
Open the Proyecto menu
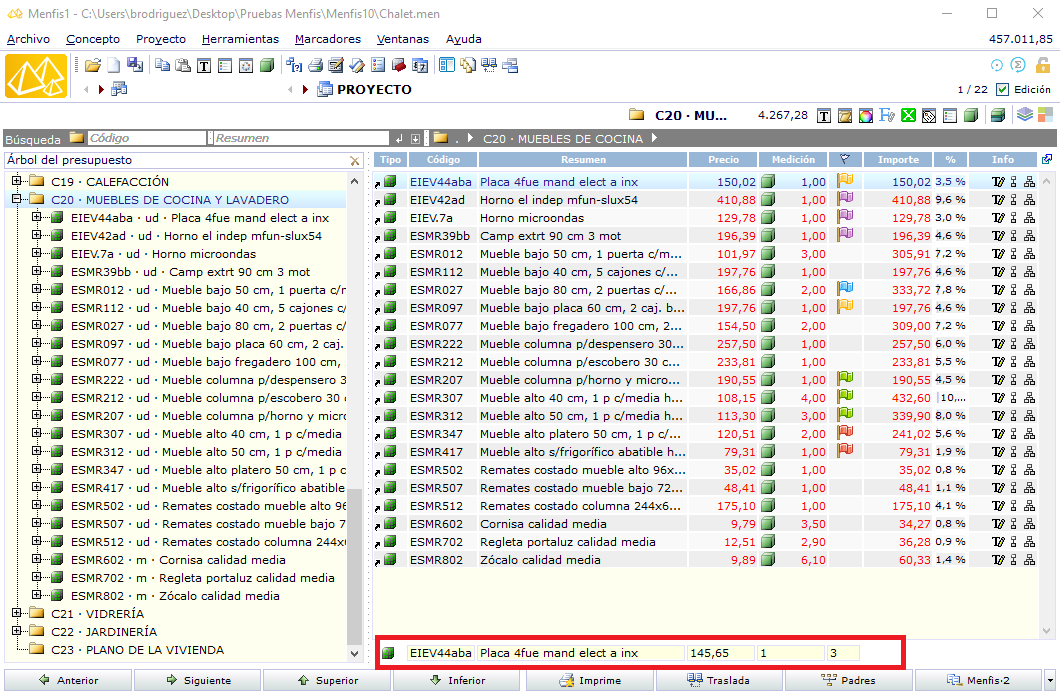[x=161, y=39]
